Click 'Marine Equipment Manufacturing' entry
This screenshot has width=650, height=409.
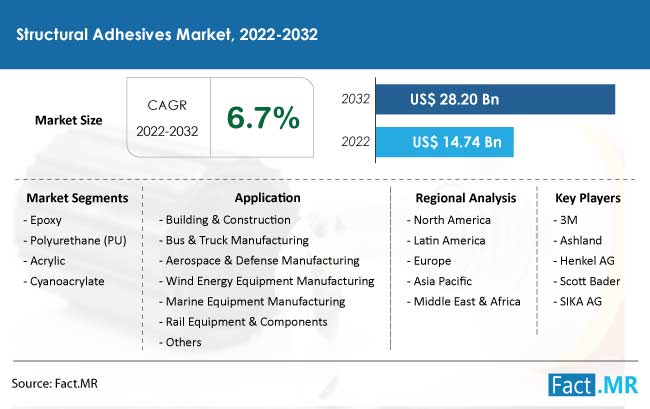255,301
